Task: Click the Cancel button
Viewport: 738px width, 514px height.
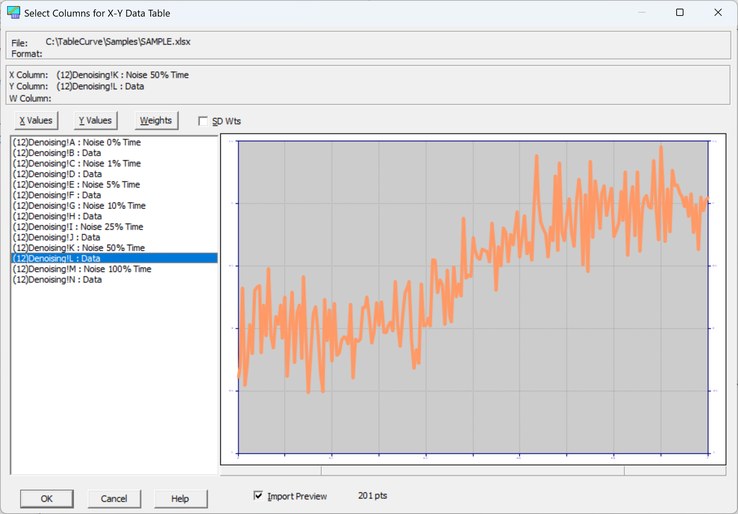Action: pyautogui.click(x=114, y=498)
